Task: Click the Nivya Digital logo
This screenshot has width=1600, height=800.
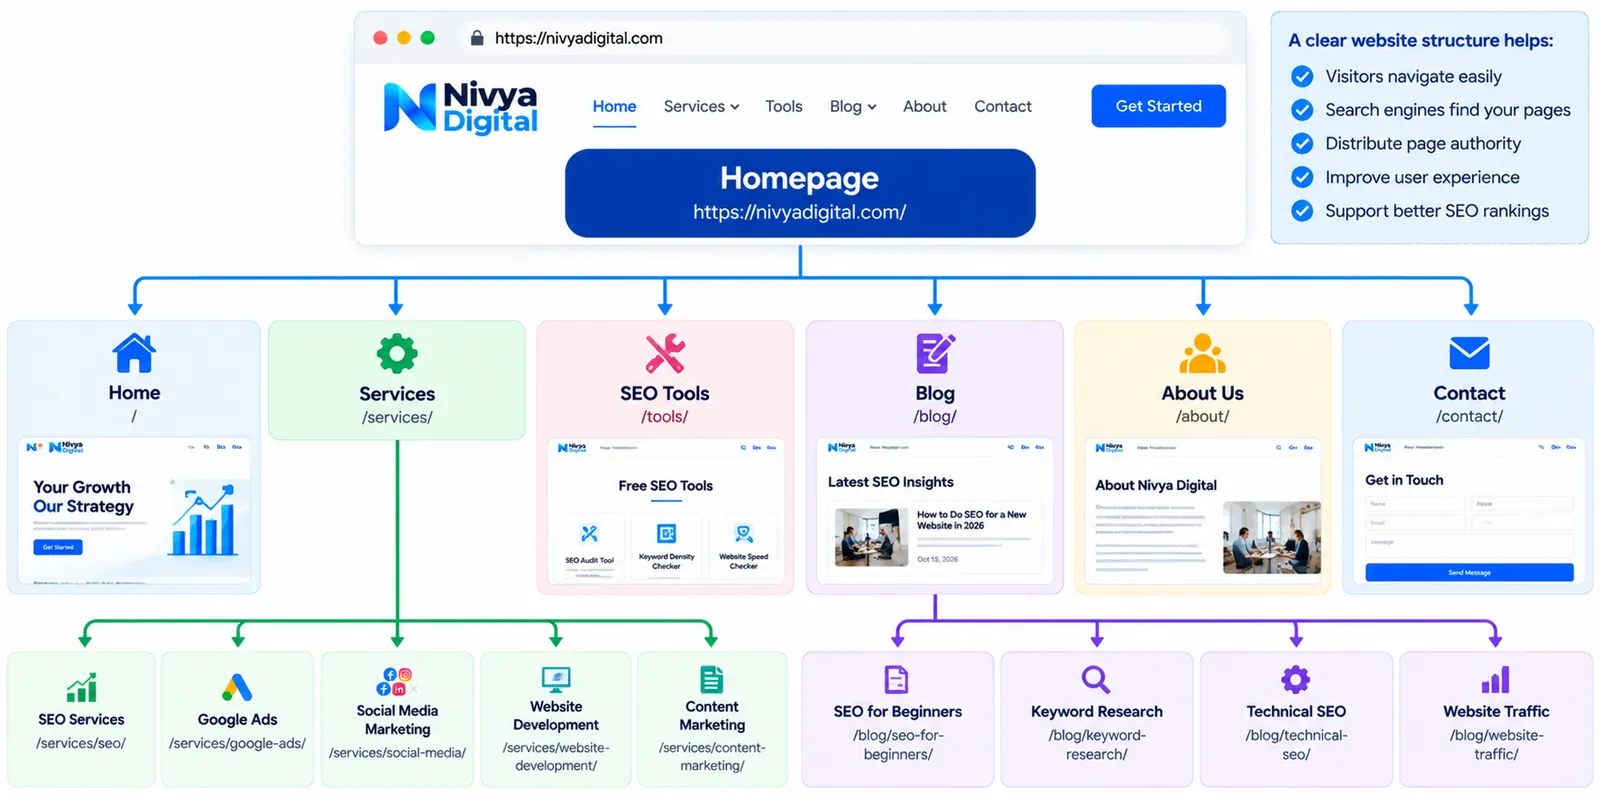Action: click(461, 107)
